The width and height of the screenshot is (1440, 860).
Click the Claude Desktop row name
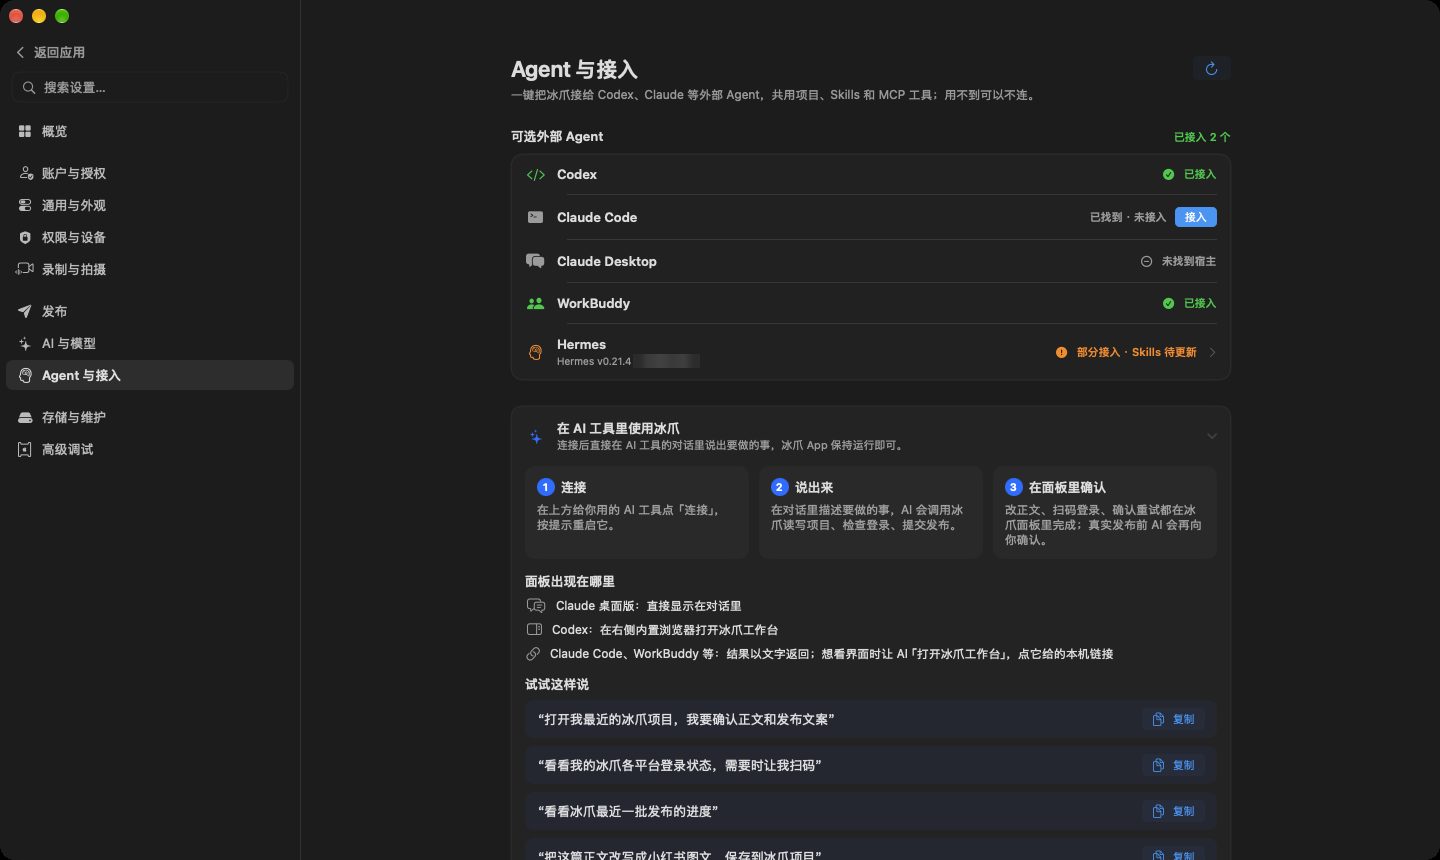click(607, 261)
